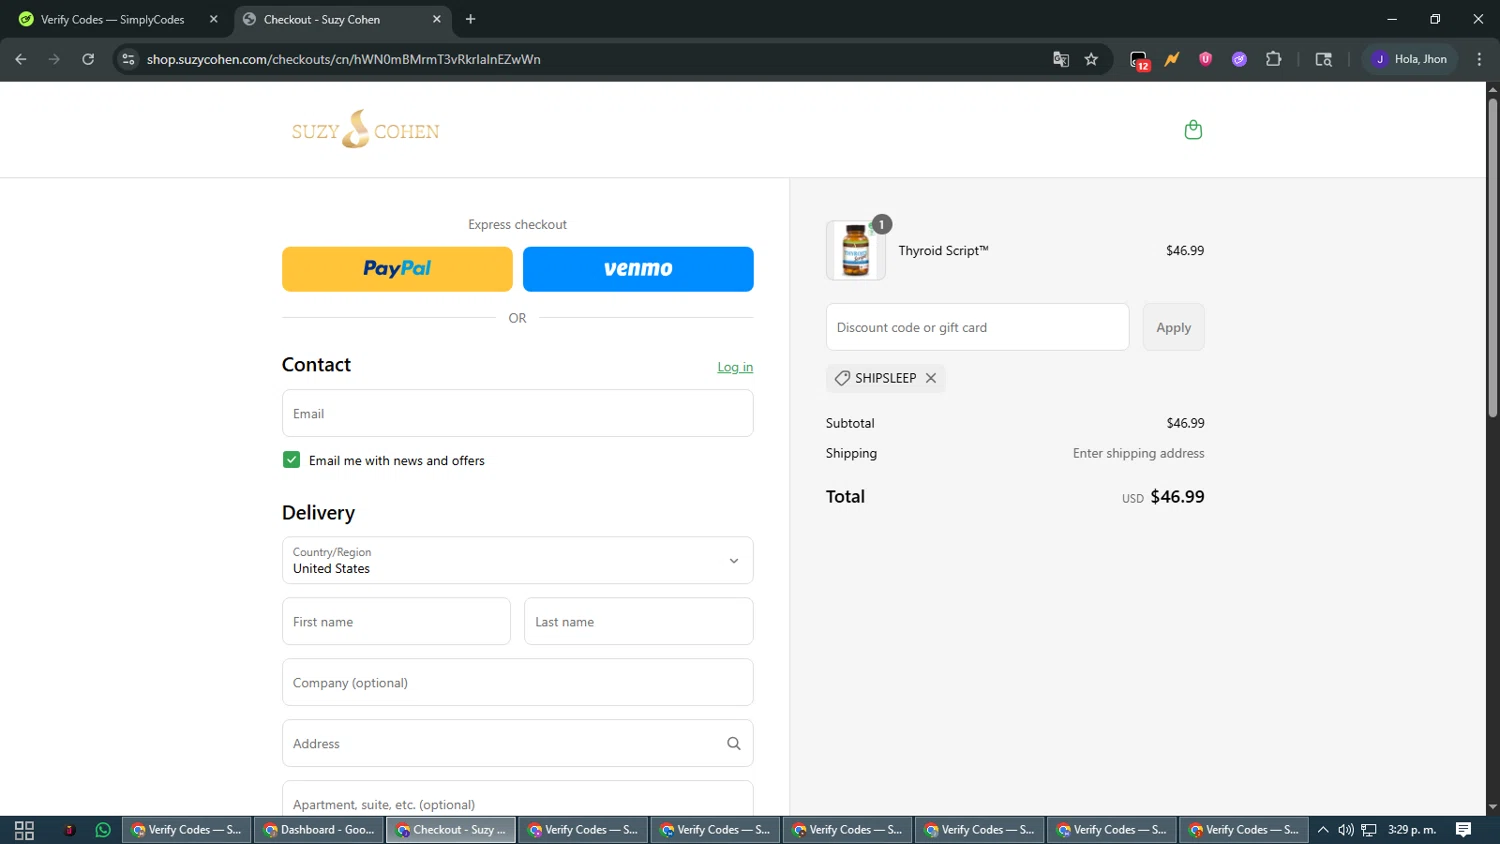Remove the SHIPSLEEP discount code
This screenshot has height=844, width=1500.
coord(931,378)
